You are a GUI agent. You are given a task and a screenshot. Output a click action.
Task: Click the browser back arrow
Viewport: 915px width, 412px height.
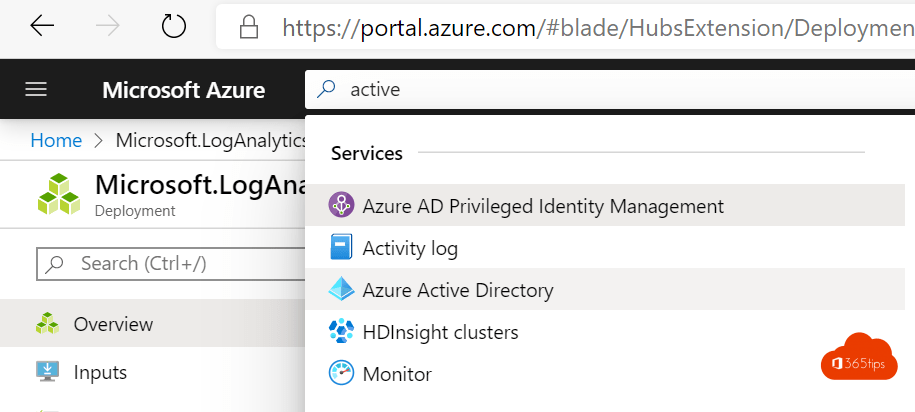[43, 26]
